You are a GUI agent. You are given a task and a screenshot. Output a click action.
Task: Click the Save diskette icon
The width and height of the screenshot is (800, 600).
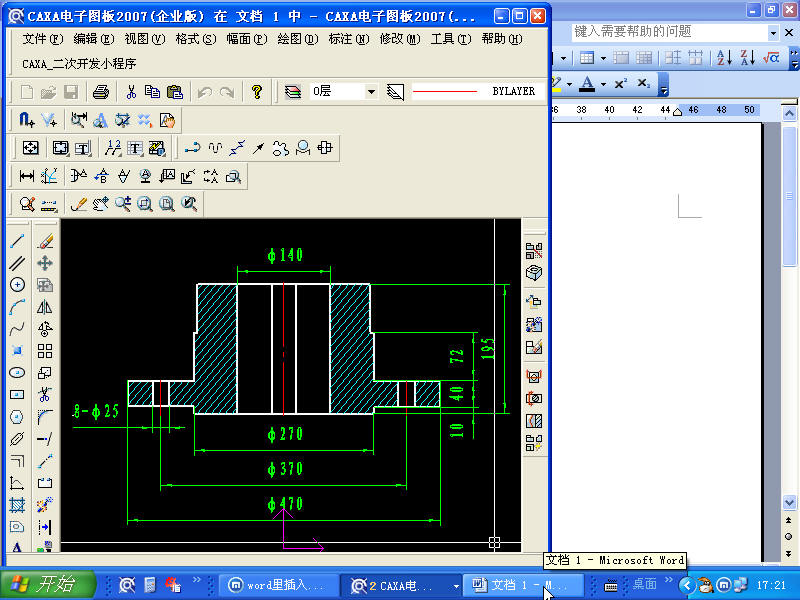click(71, 92)
